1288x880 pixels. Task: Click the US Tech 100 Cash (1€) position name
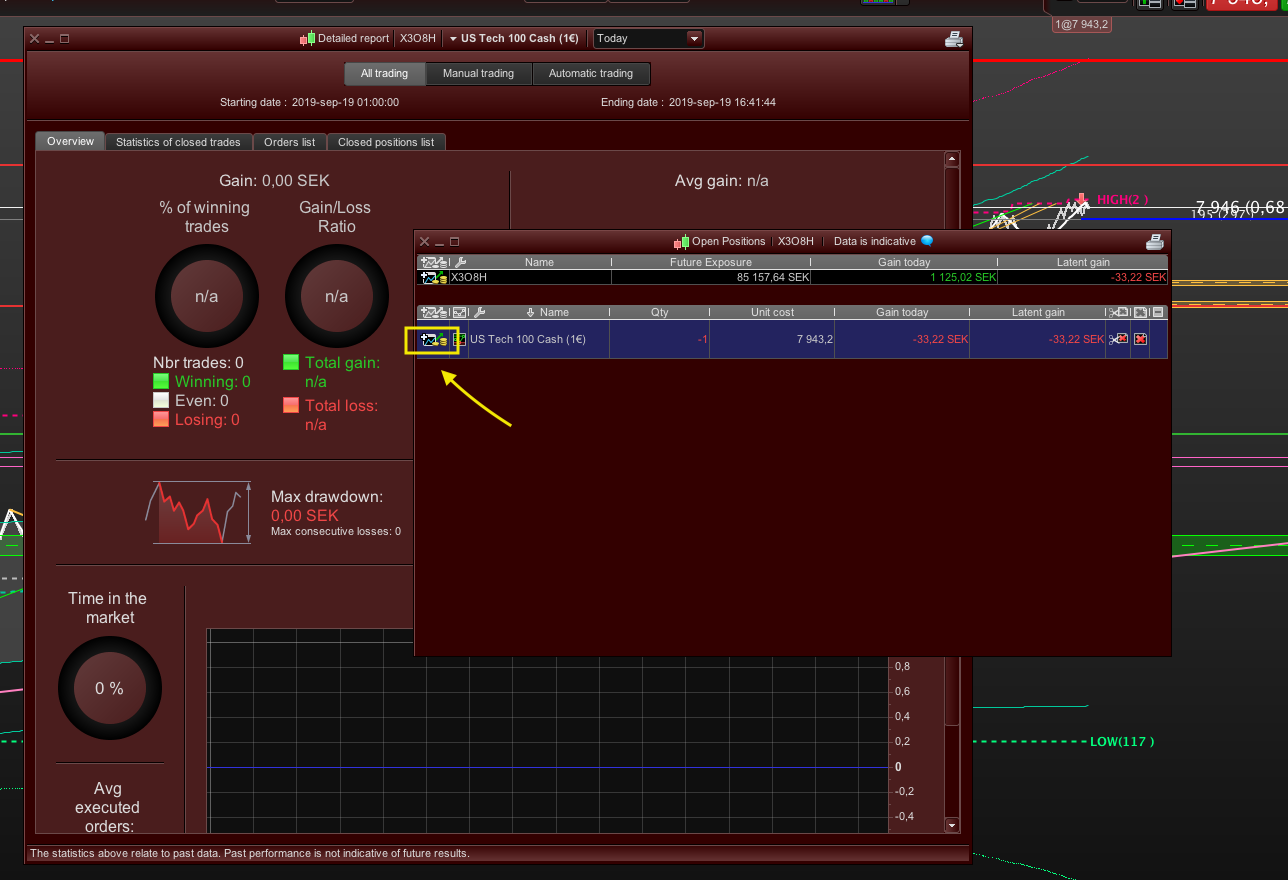pos(528,340)
